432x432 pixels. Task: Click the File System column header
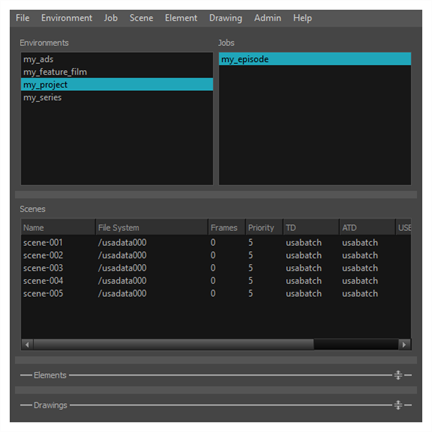pos(152,228)
